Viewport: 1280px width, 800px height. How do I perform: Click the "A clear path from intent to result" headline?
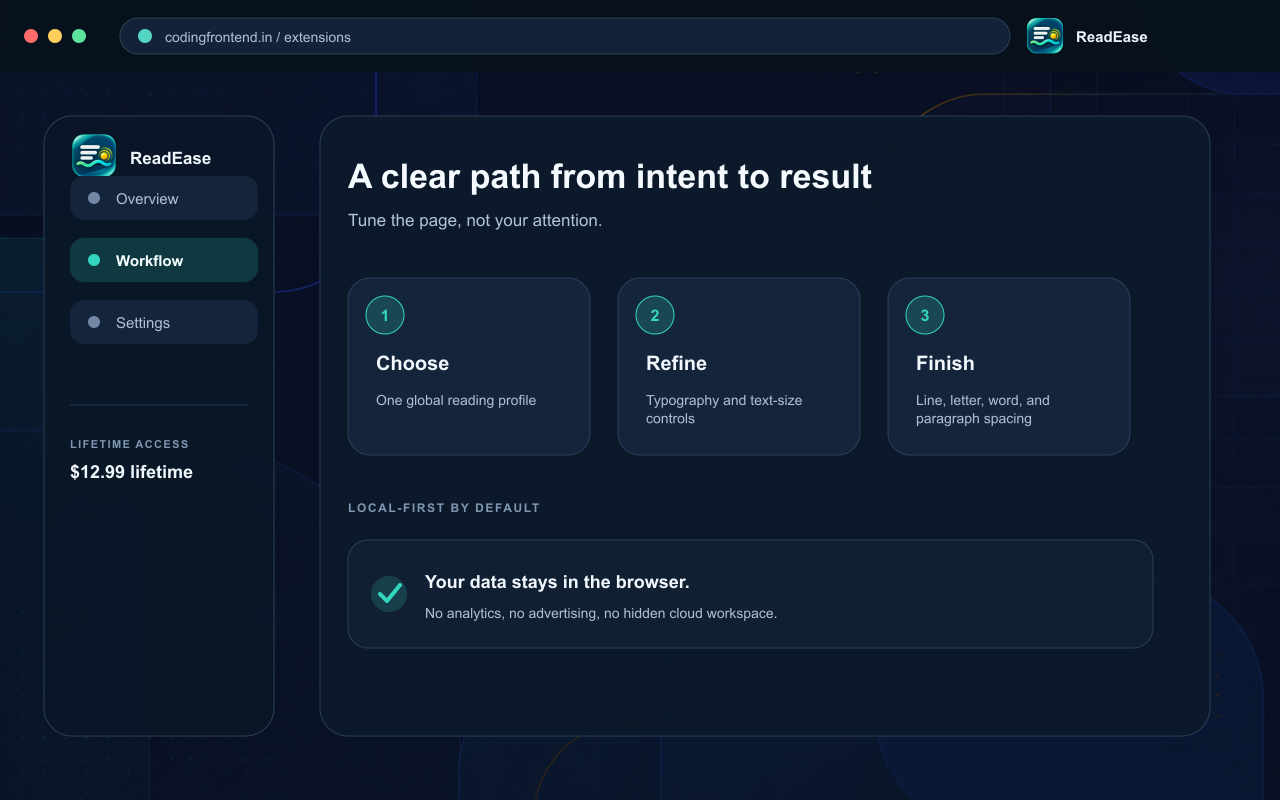[610, 177]
